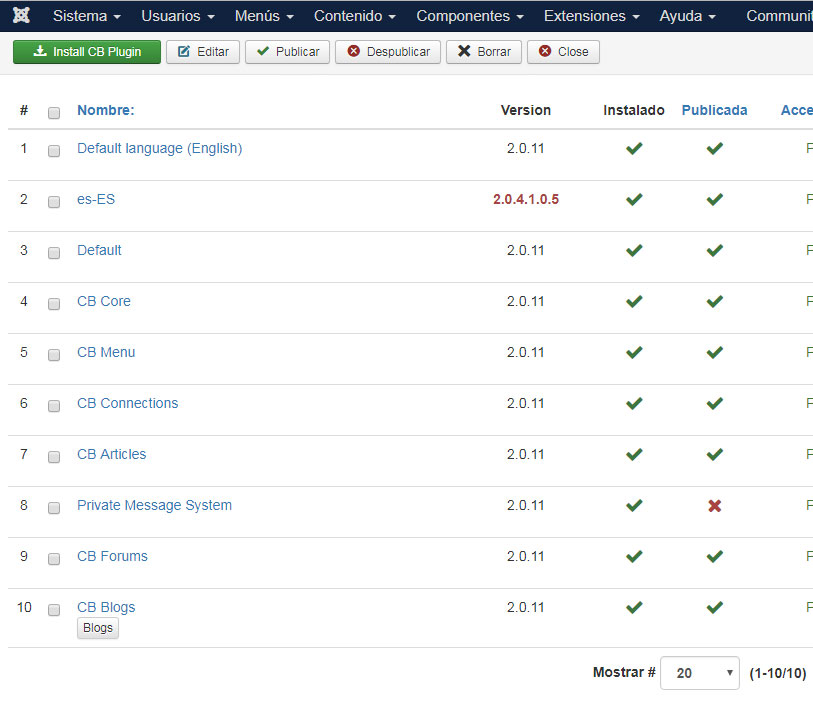Click the Instalado column header
This screenshot has height=726, width=813.
634,110
